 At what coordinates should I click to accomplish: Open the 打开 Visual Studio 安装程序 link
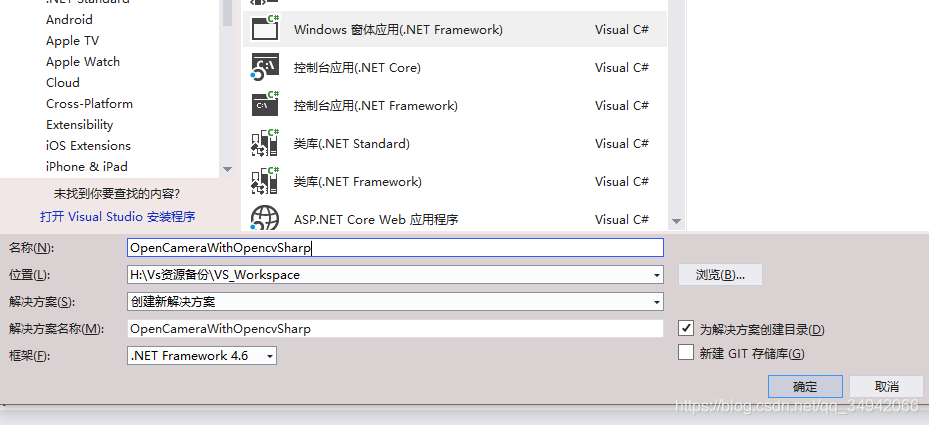118,216
